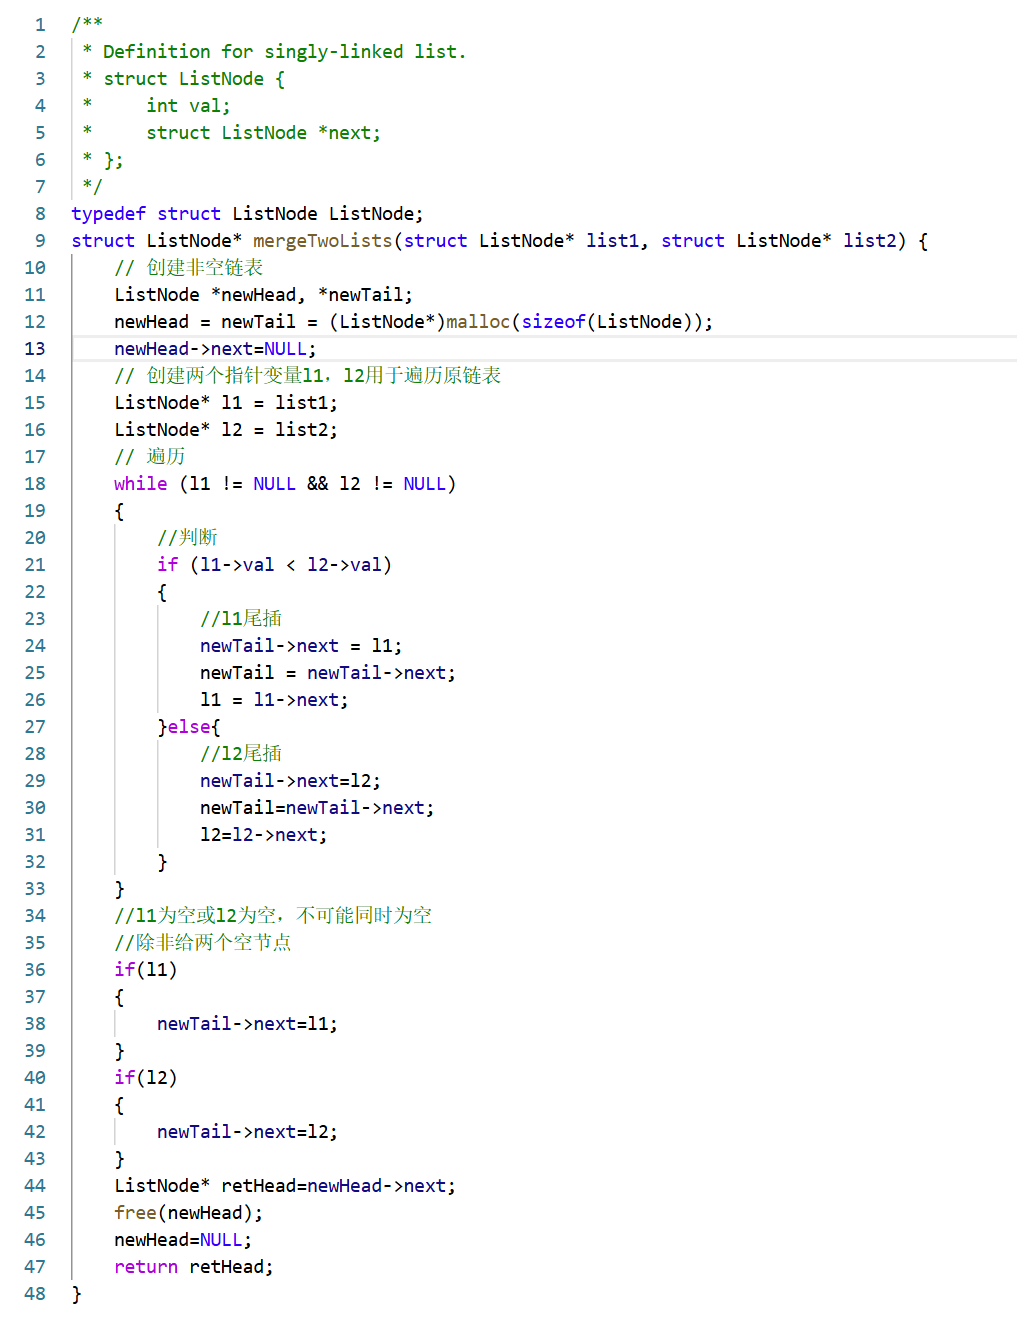Click the 'while' keyword on line 18

point(141,483)
